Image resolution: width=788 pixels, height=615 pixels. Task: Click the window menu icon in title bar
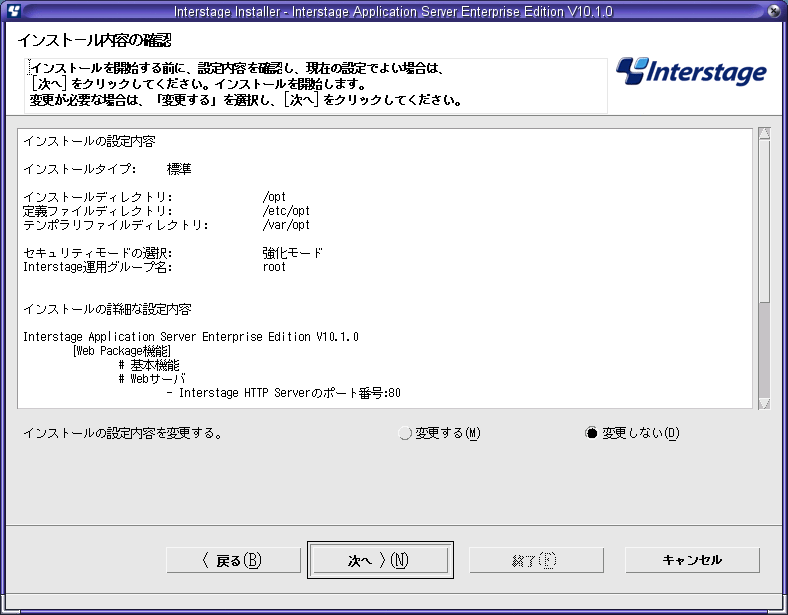click(x=14, y=10)
